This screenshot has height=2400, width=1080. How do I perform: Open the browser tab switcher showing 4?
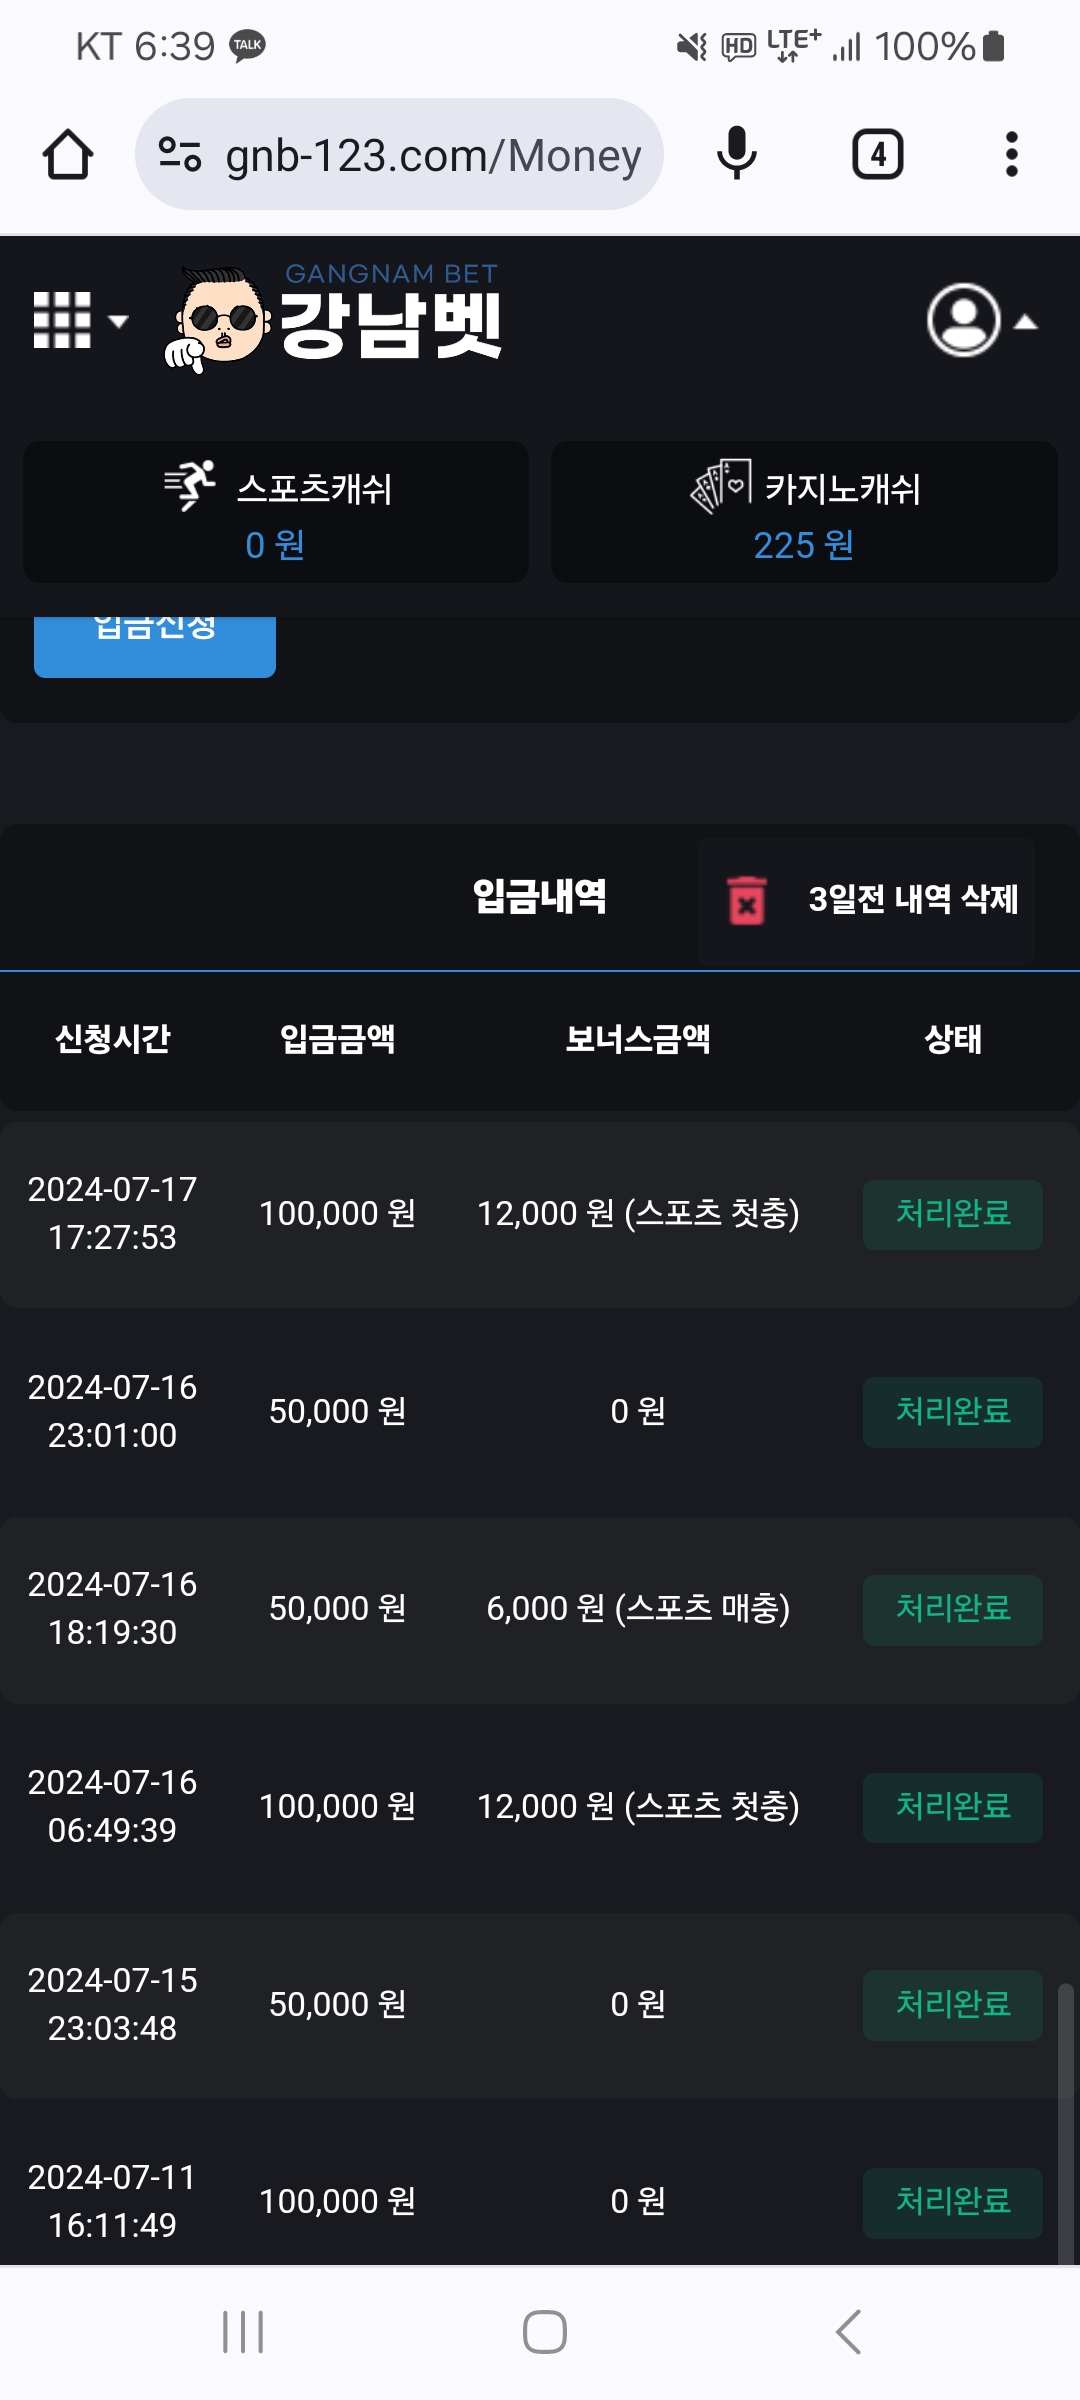pos(877,155)
